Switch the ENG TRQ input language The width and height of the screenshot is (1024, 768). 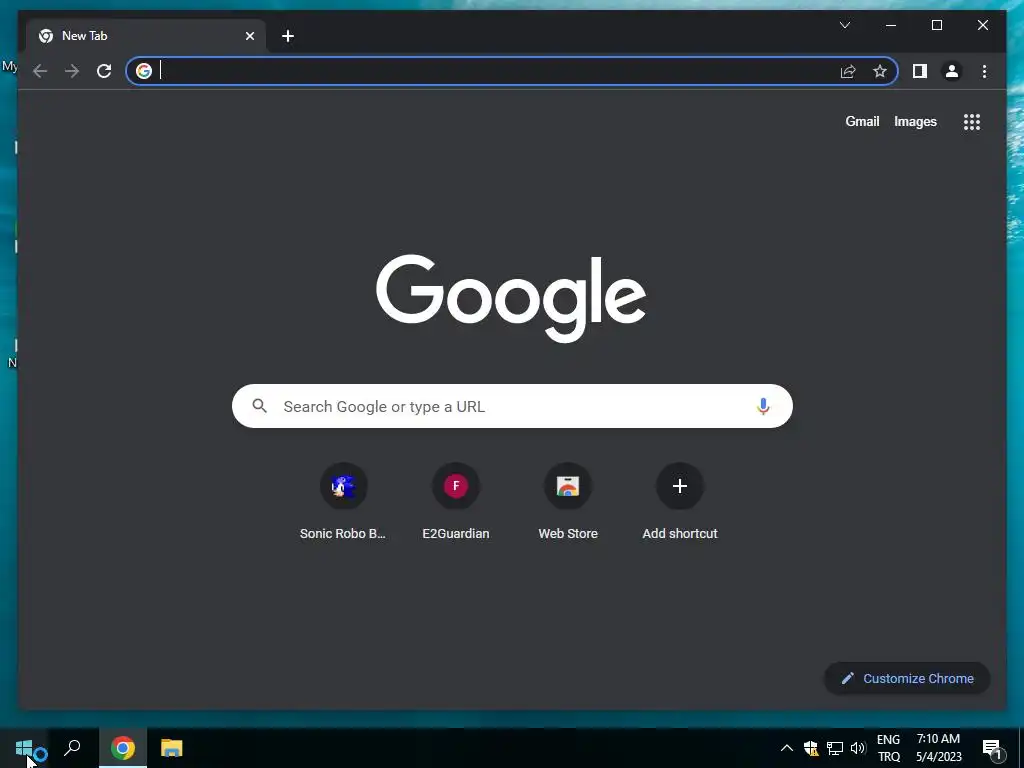(x=888, y=748)
